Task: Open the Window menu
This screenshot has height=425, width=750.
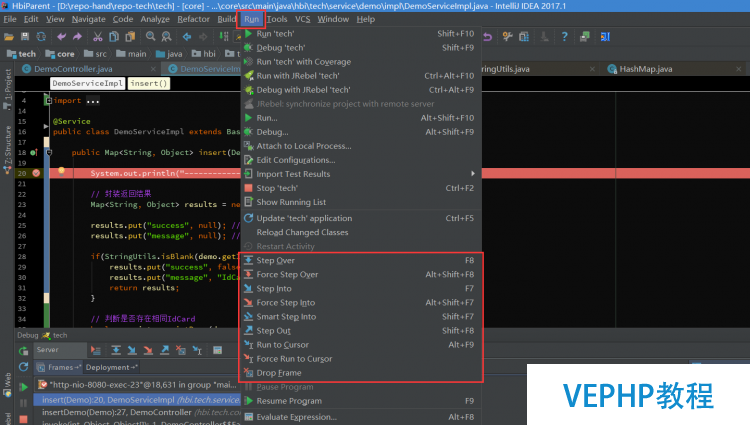Action: pos(333,19)
